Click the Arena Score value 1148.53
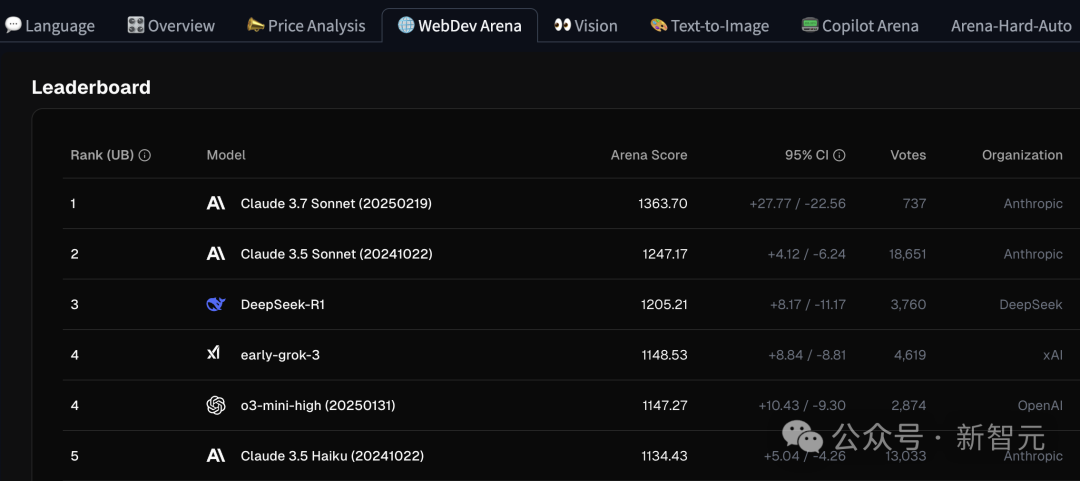This screenshot has width=1080, height=481. pyautogui.click(x=663, y=355)
